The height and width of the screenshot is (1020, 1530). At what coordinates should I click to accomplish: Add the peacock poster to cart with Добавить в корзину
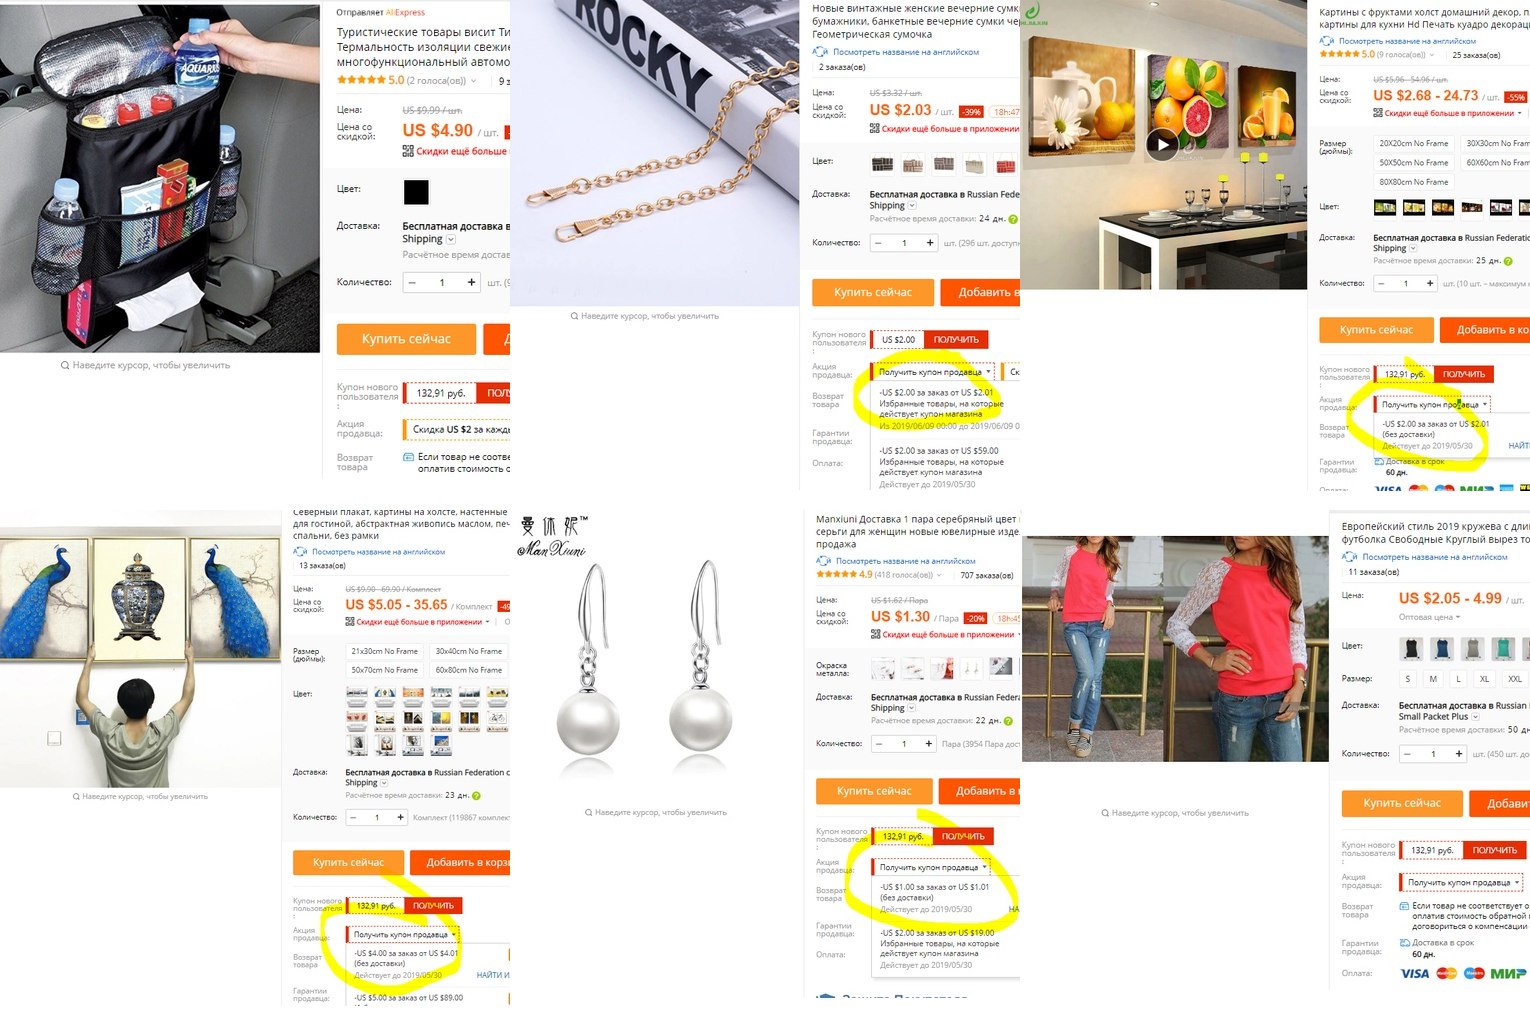pos(467,862)
